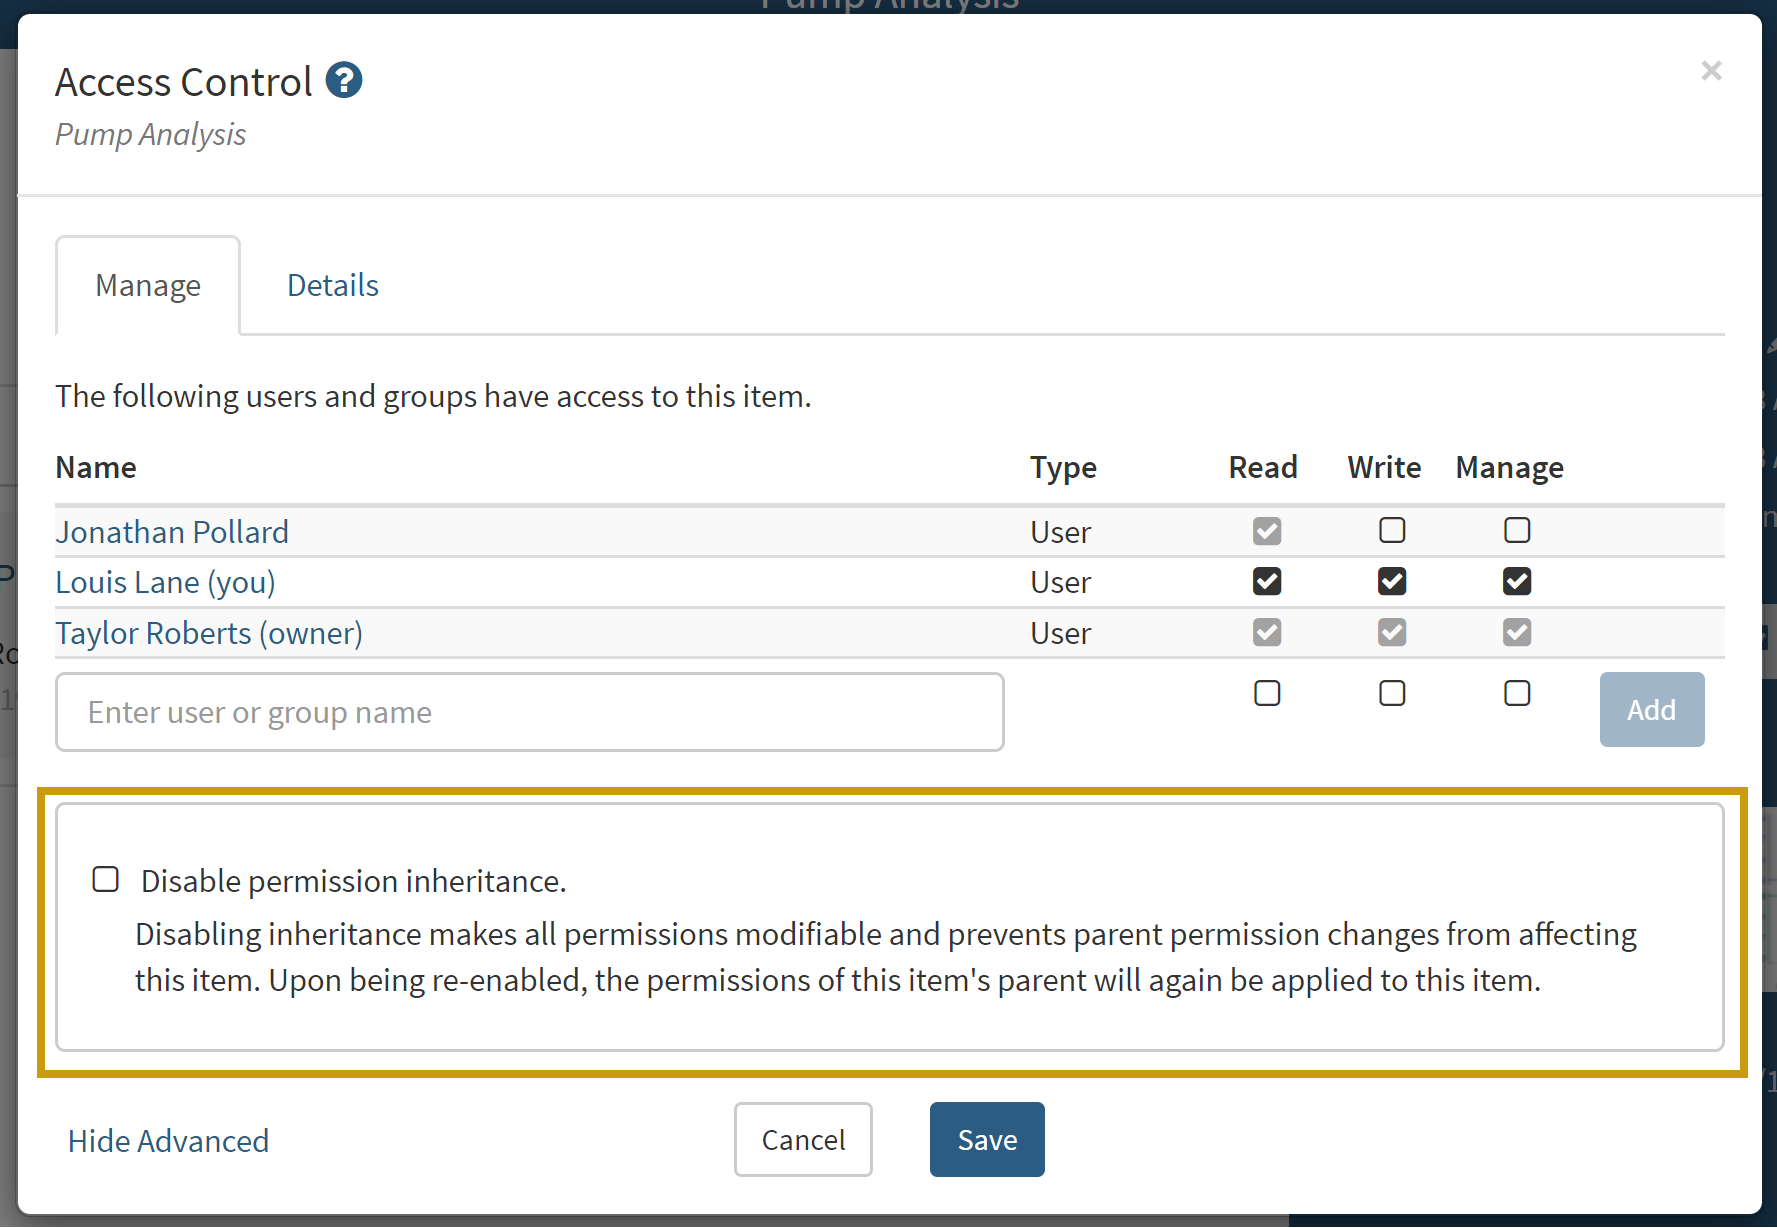Check Write box in the new user row
Viewport: 1777px width, 1228px height.
pyautogui.click(x=1392, y=693)
